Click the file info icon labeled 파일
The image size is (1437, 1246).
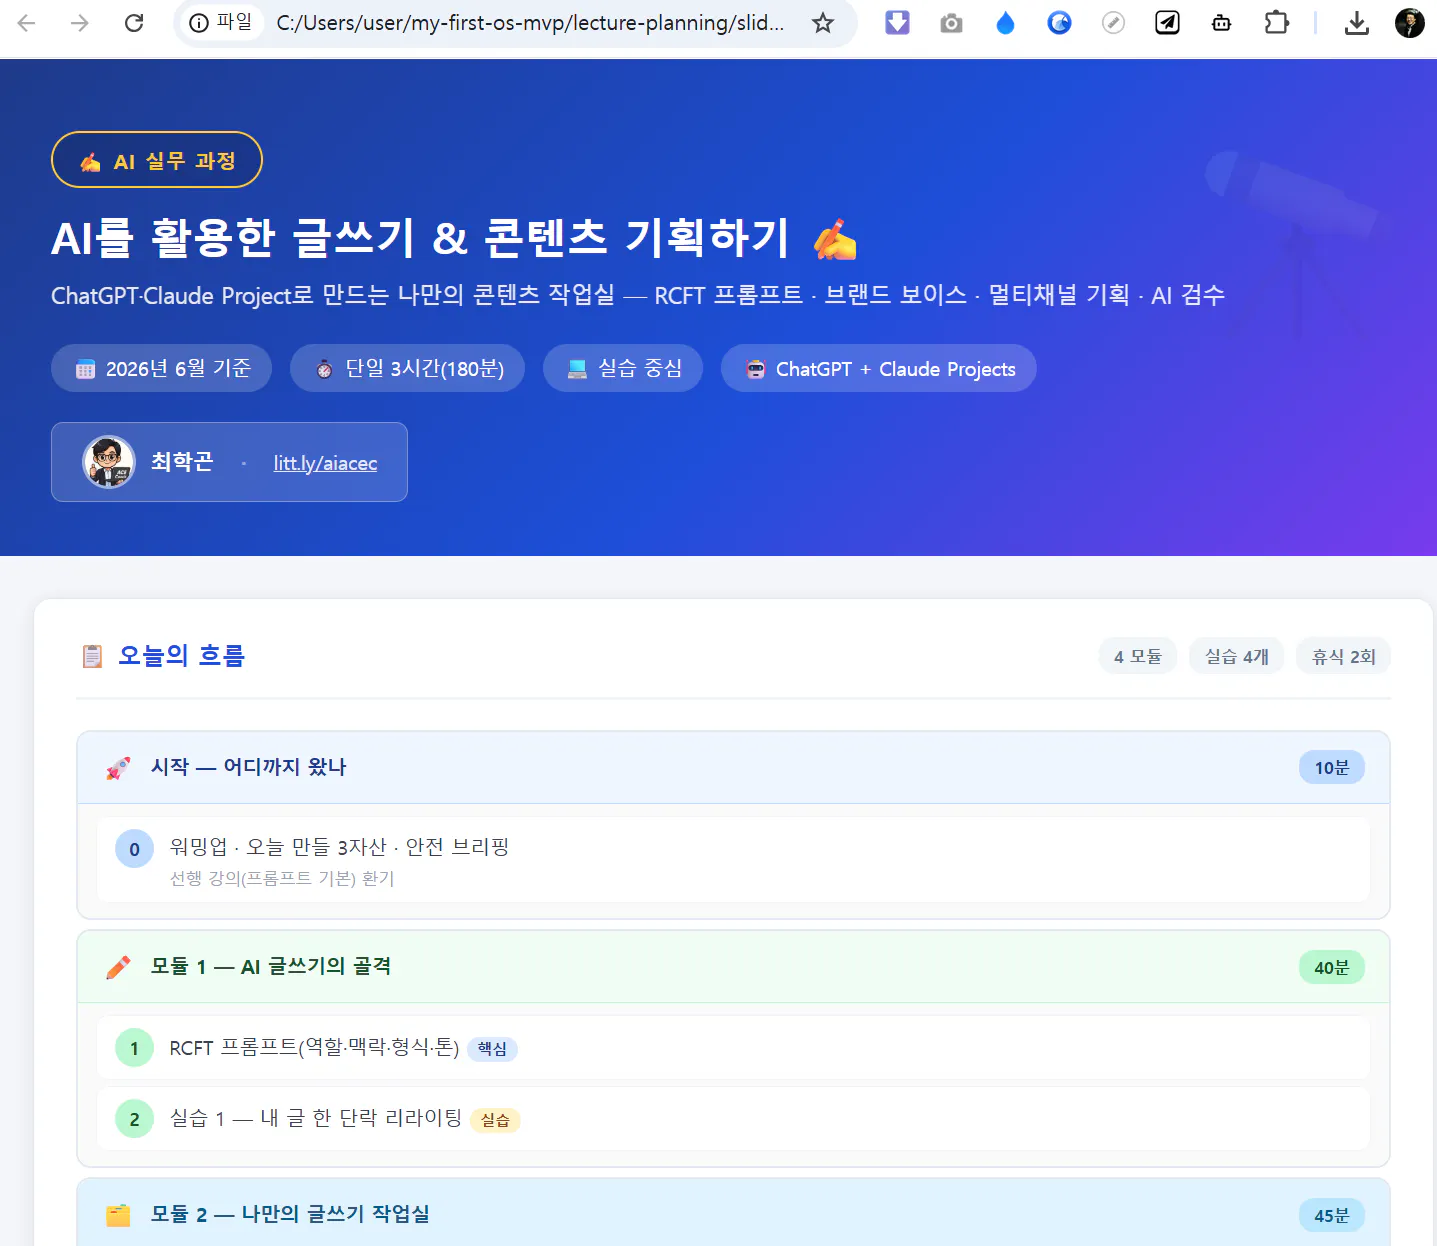point(221,22)
